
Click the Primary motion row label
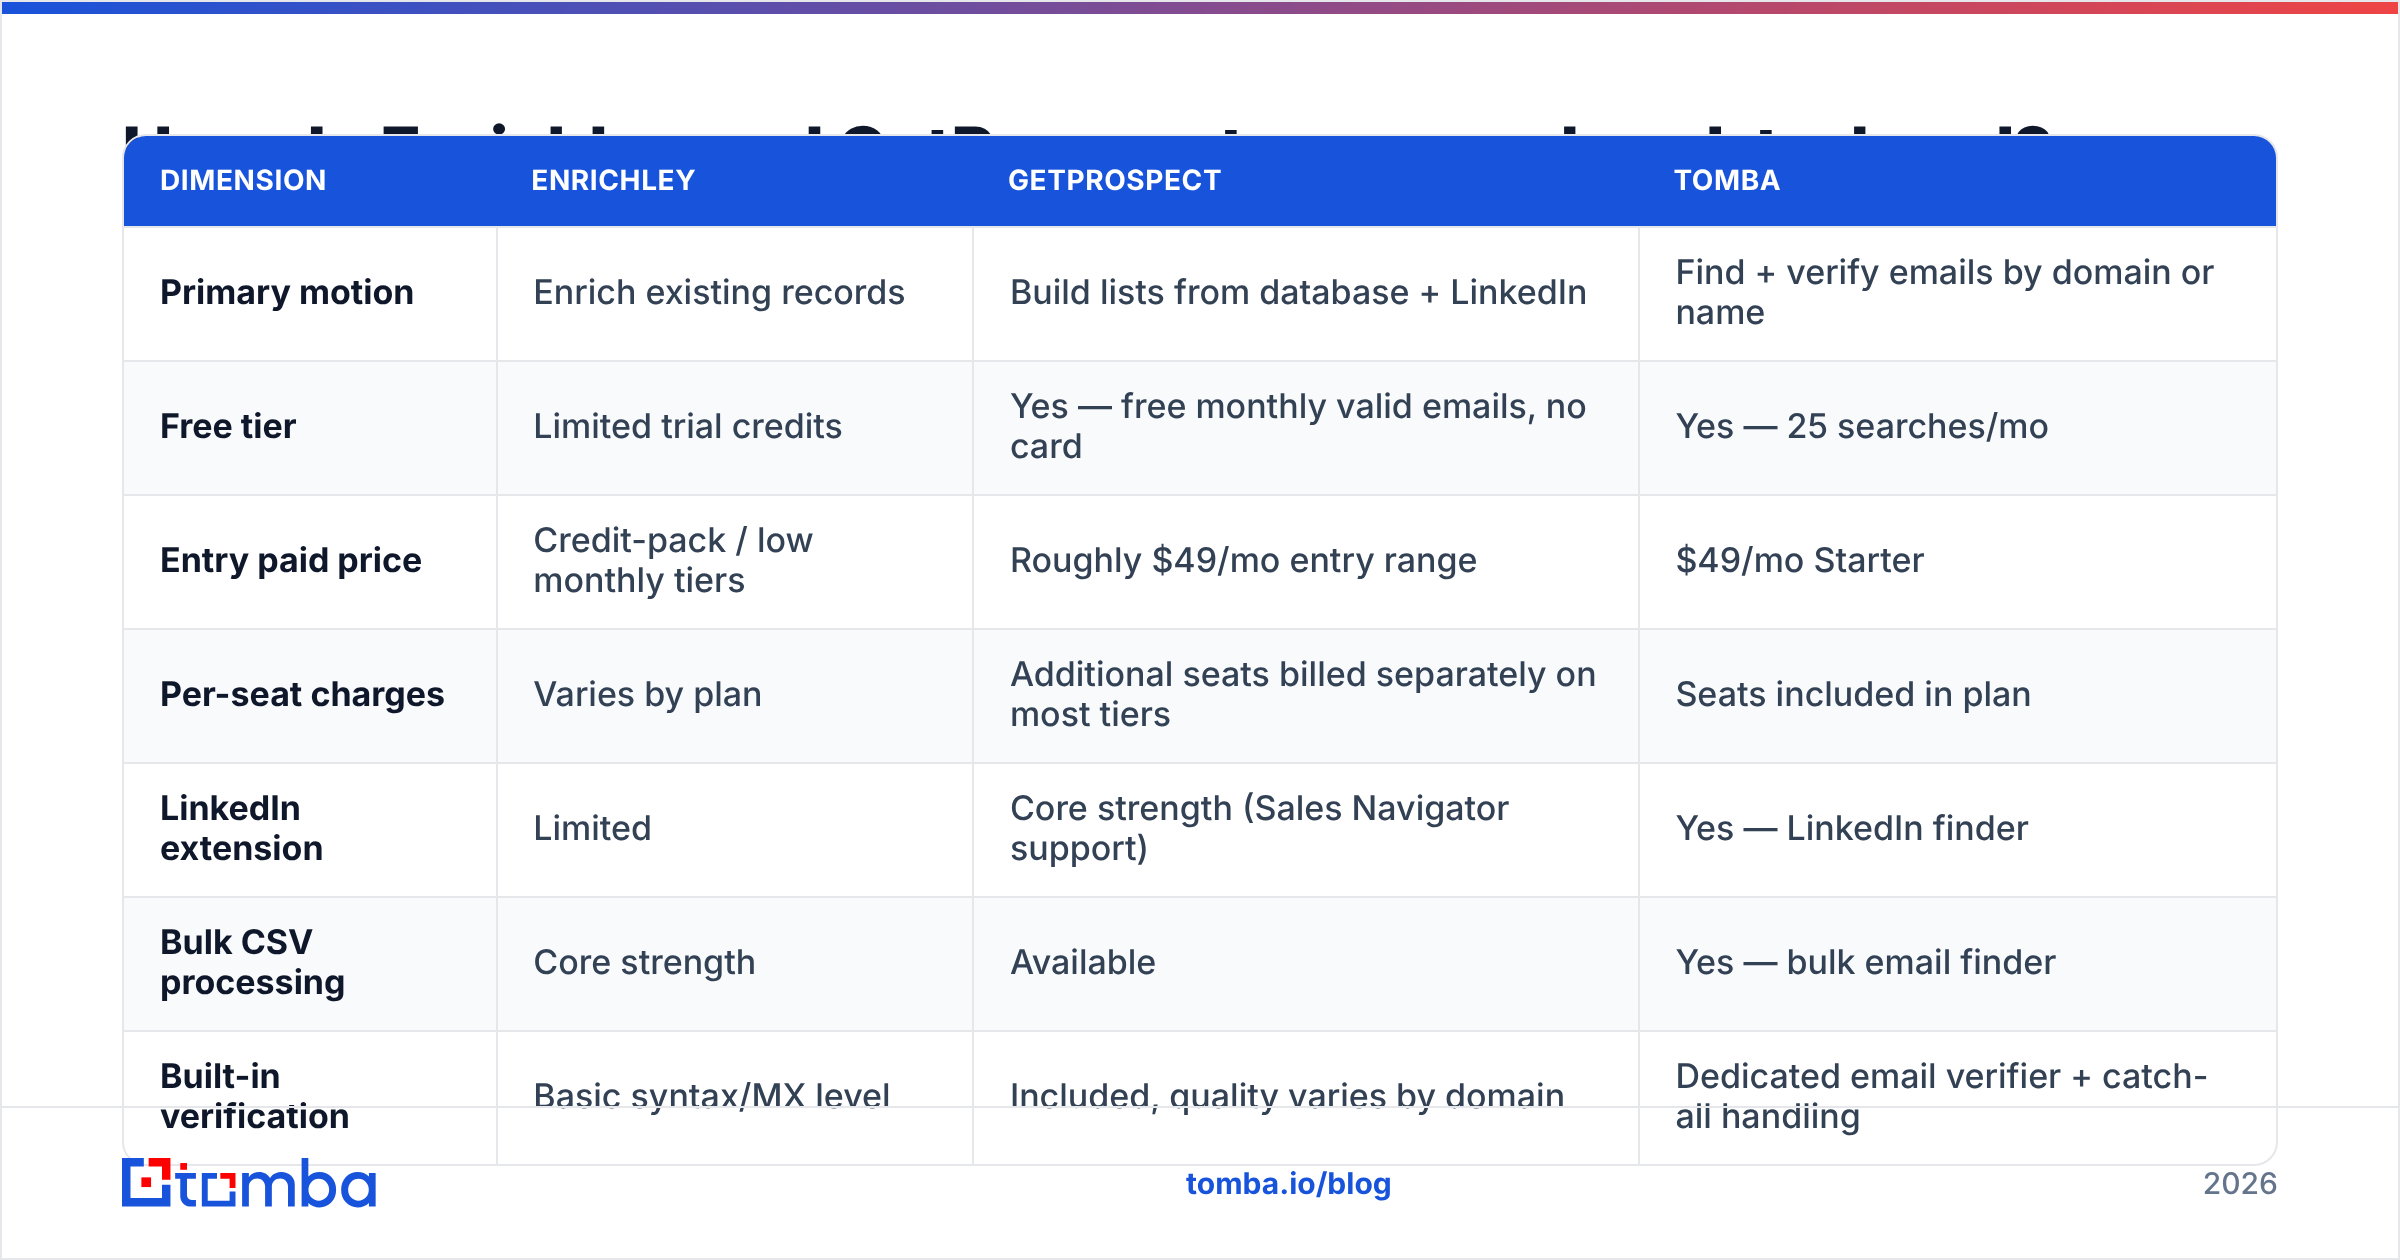tap(287, 292)
